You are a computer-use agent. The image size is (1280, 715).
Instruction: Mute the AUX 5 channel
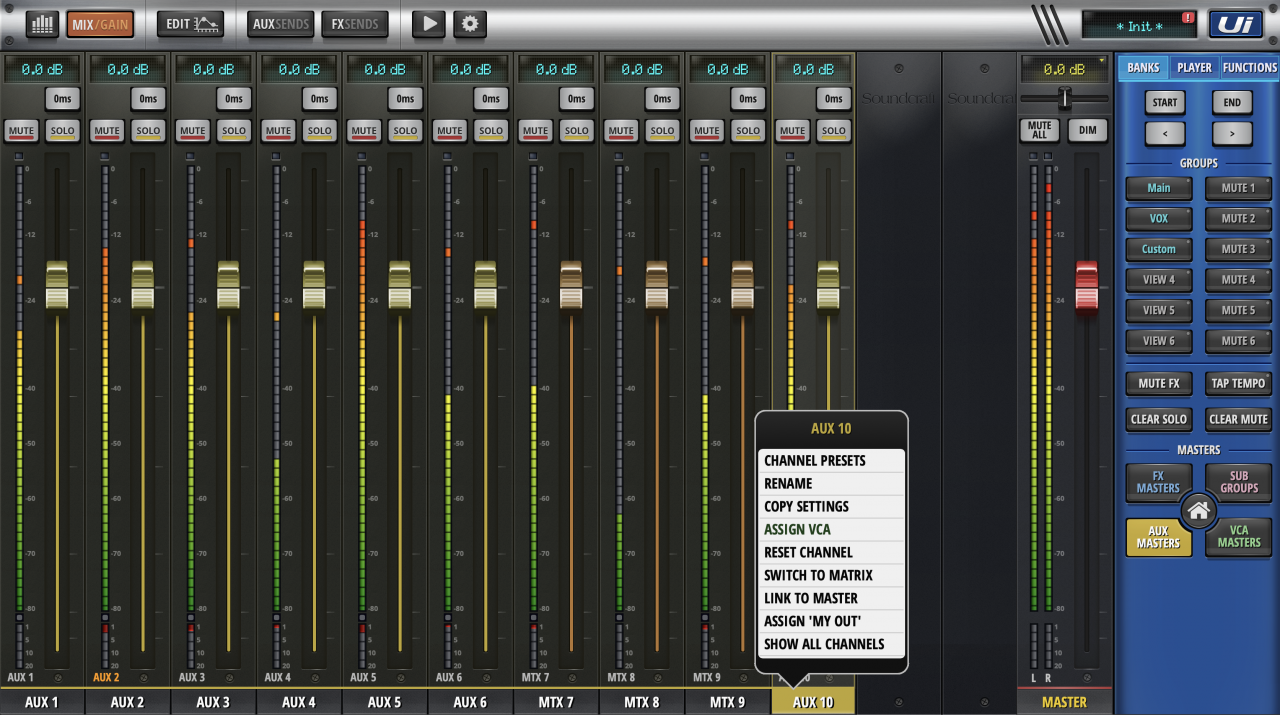(364, 131)
